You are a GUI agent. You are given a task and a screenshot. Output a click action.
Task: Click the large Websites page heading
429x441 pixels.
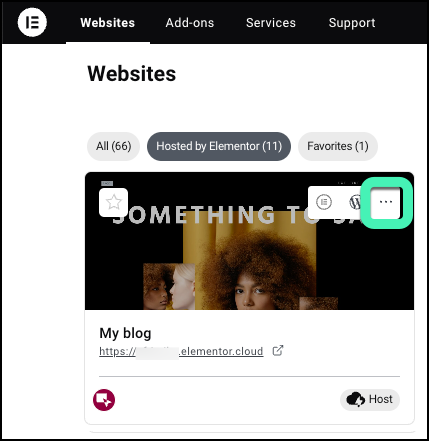click(x=132, y=73)
